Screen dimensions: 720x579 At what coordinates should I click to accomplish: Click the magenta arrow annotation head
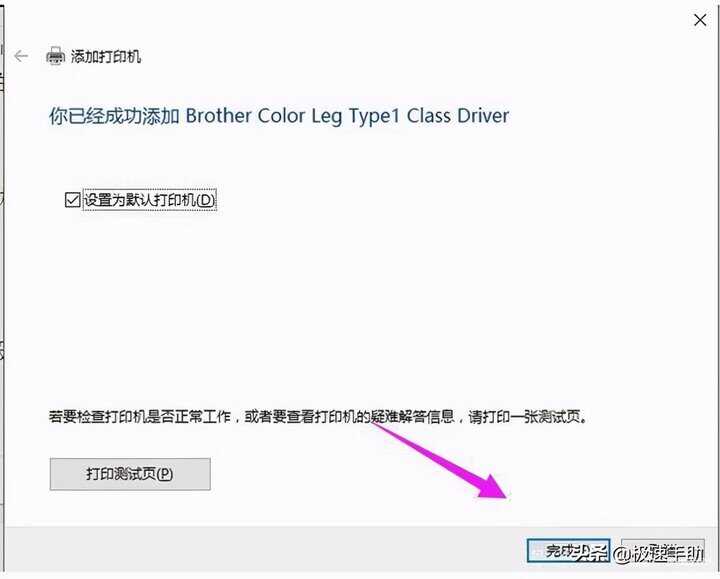(x=494, y=488)
